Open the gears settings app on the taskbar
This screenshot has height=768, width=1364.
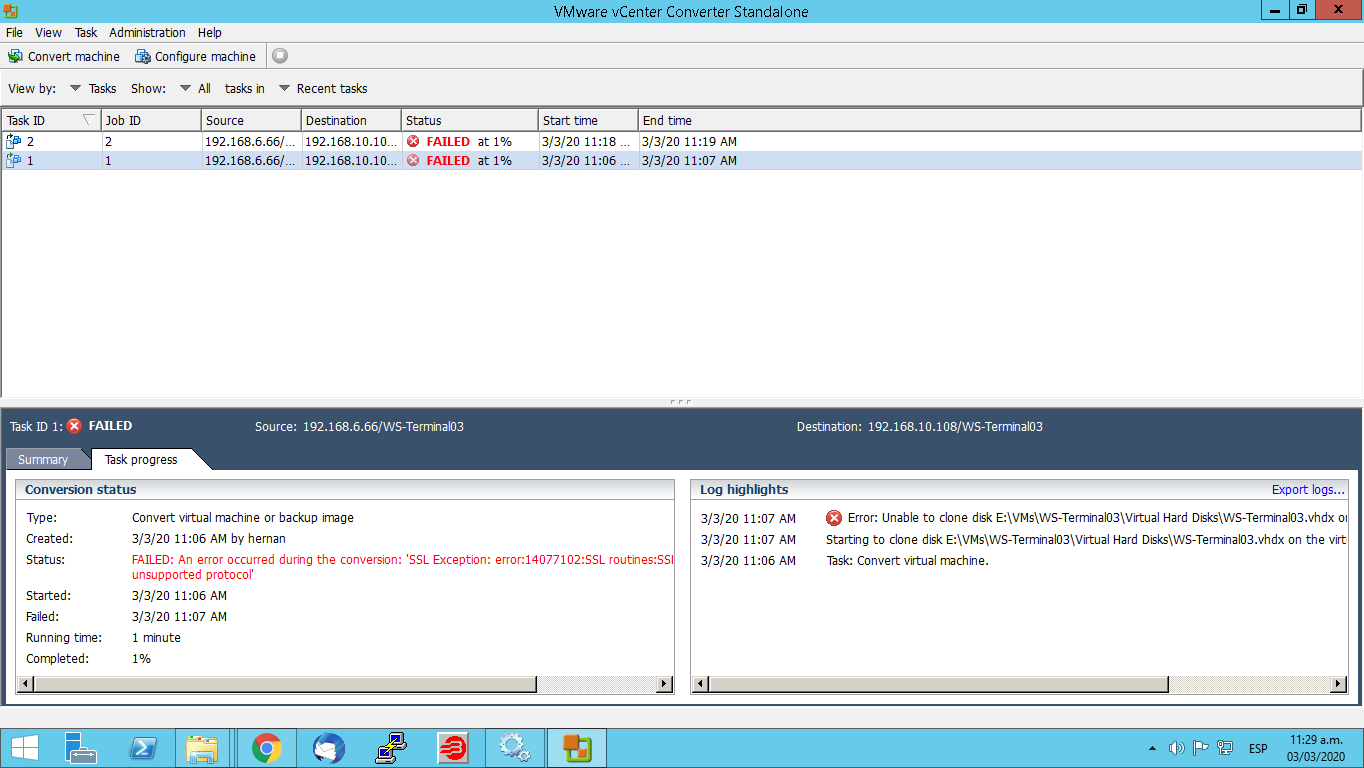point(515,748)
